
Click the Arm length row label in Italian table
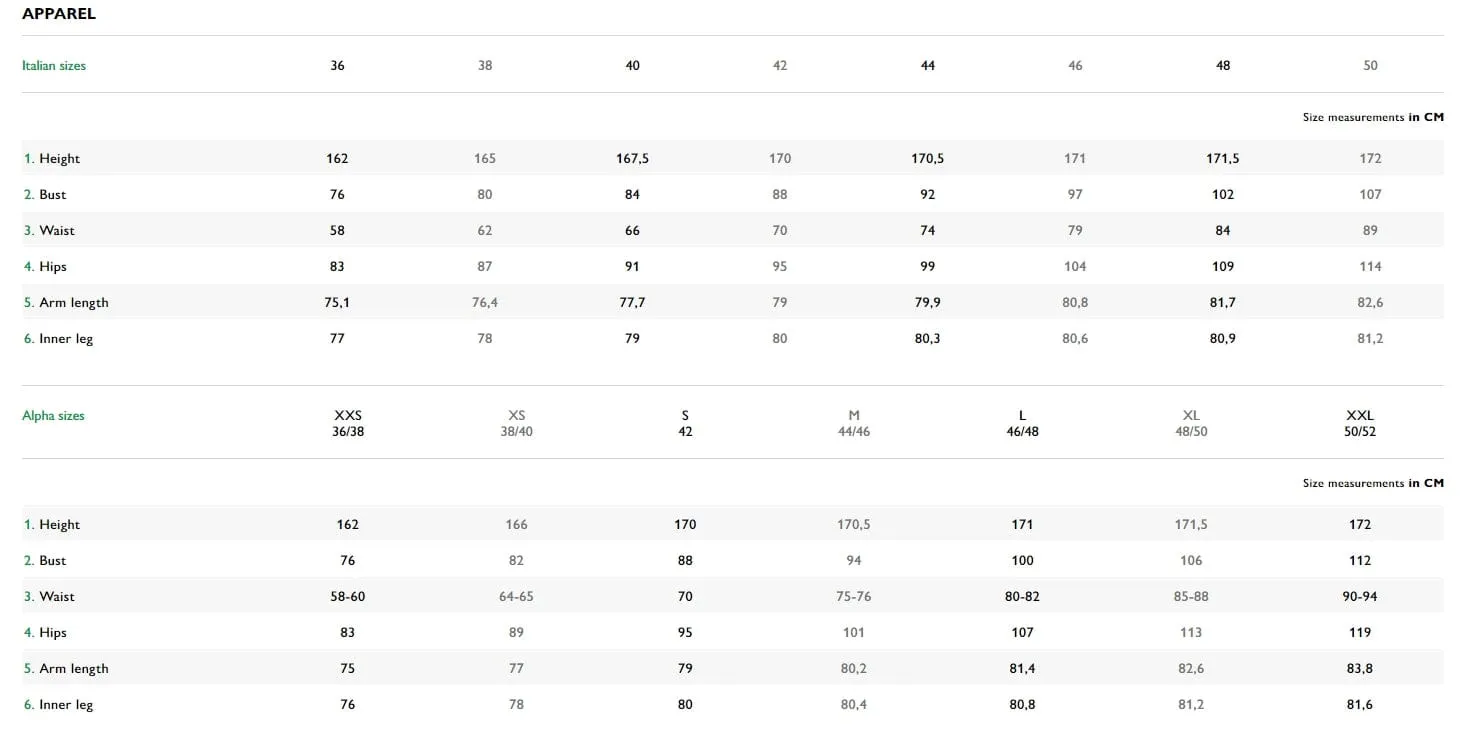(66, 302)
